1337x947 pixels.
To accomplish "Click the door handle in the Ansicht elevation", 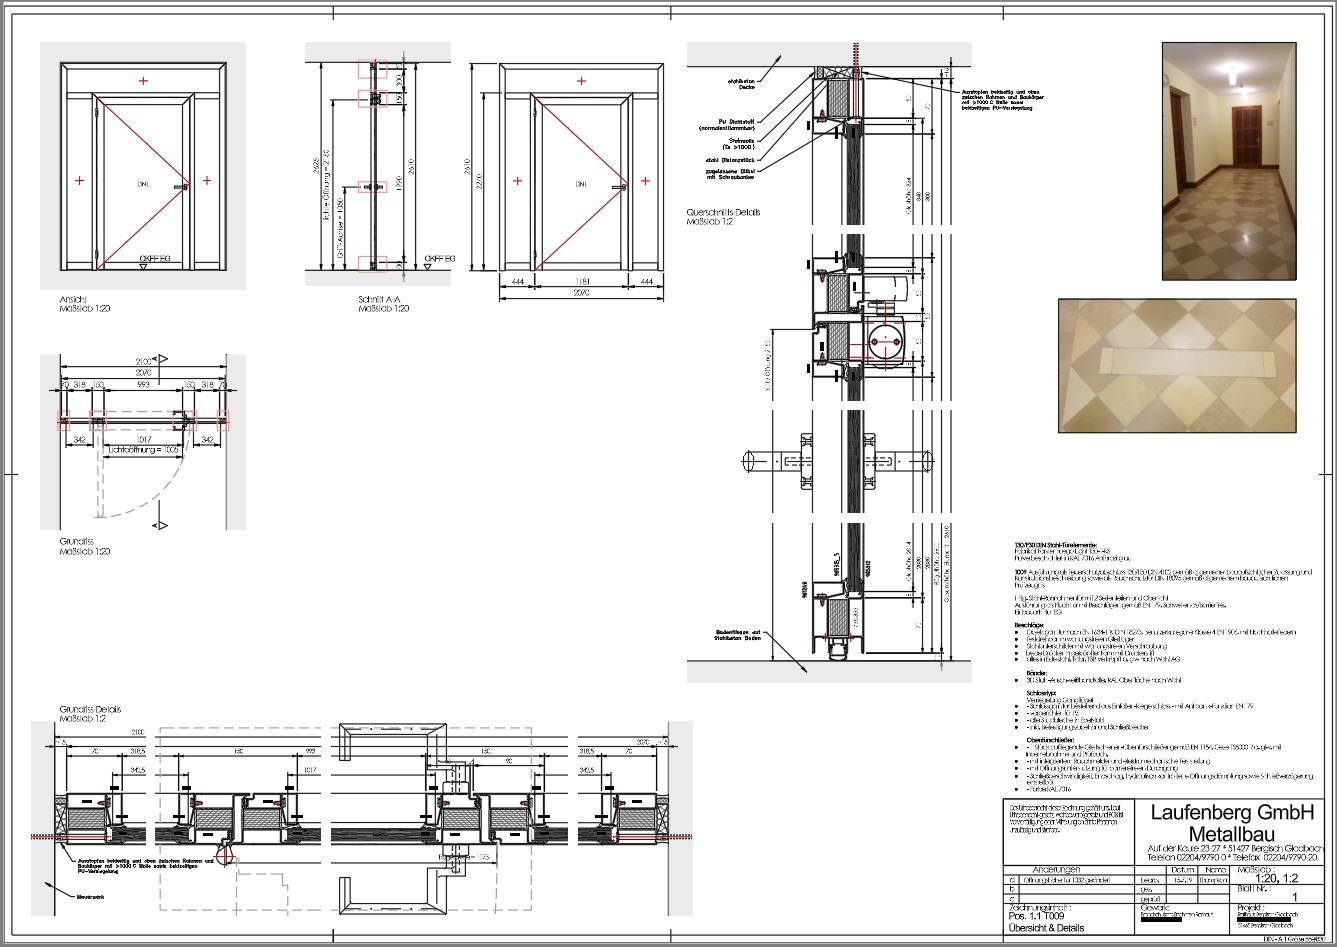I will pos(181,187).
